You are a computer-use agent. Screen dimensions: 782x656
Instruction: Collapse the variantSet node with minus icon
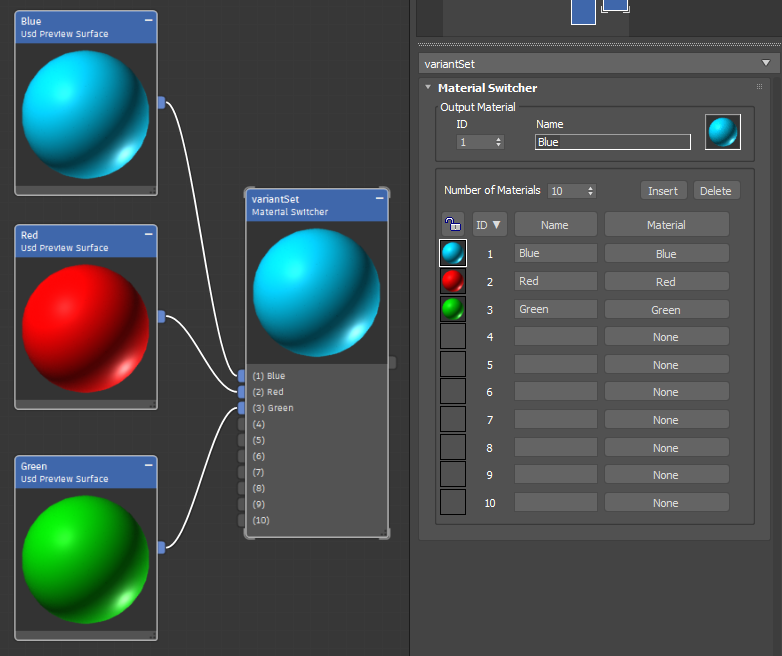(x=380, y=198)
